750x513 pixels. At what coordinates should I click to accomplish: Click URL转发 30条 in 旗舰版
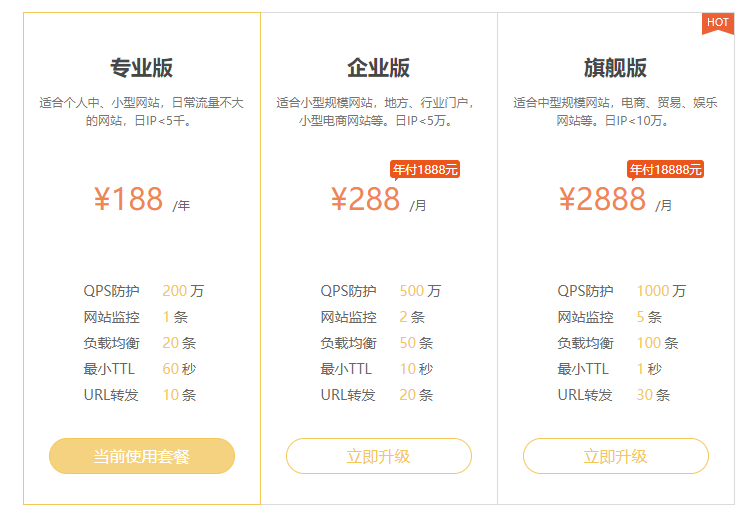tap(616, 395)
